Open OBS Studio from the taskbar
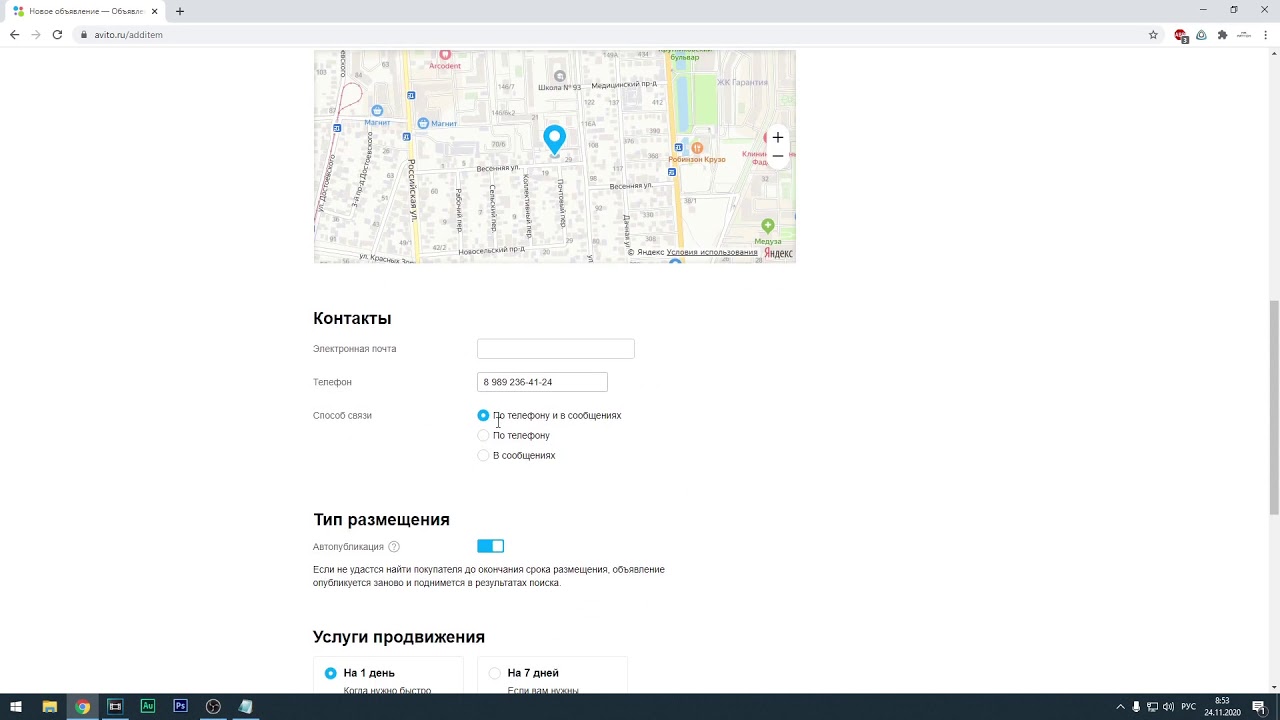 click(x=213, y=706)
